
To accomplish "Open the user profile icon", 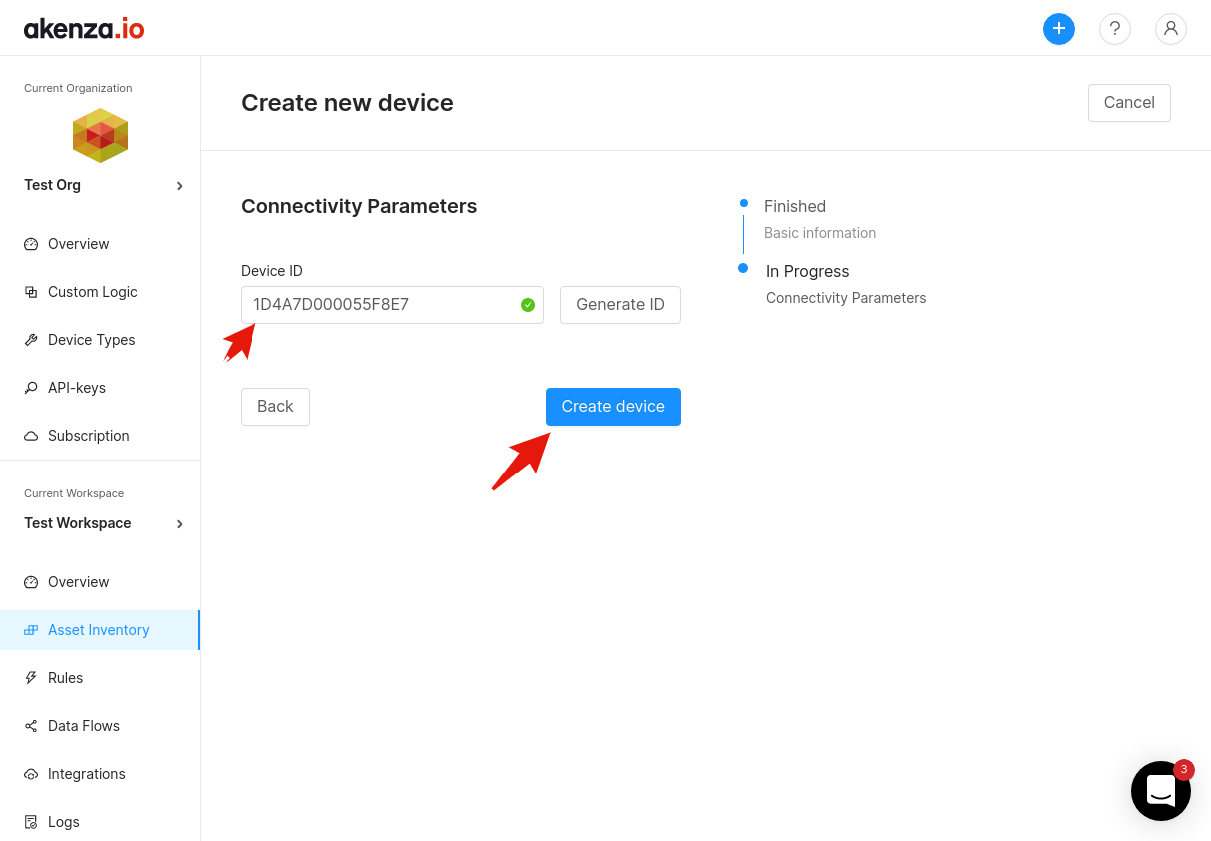I will coord(1170,29).
